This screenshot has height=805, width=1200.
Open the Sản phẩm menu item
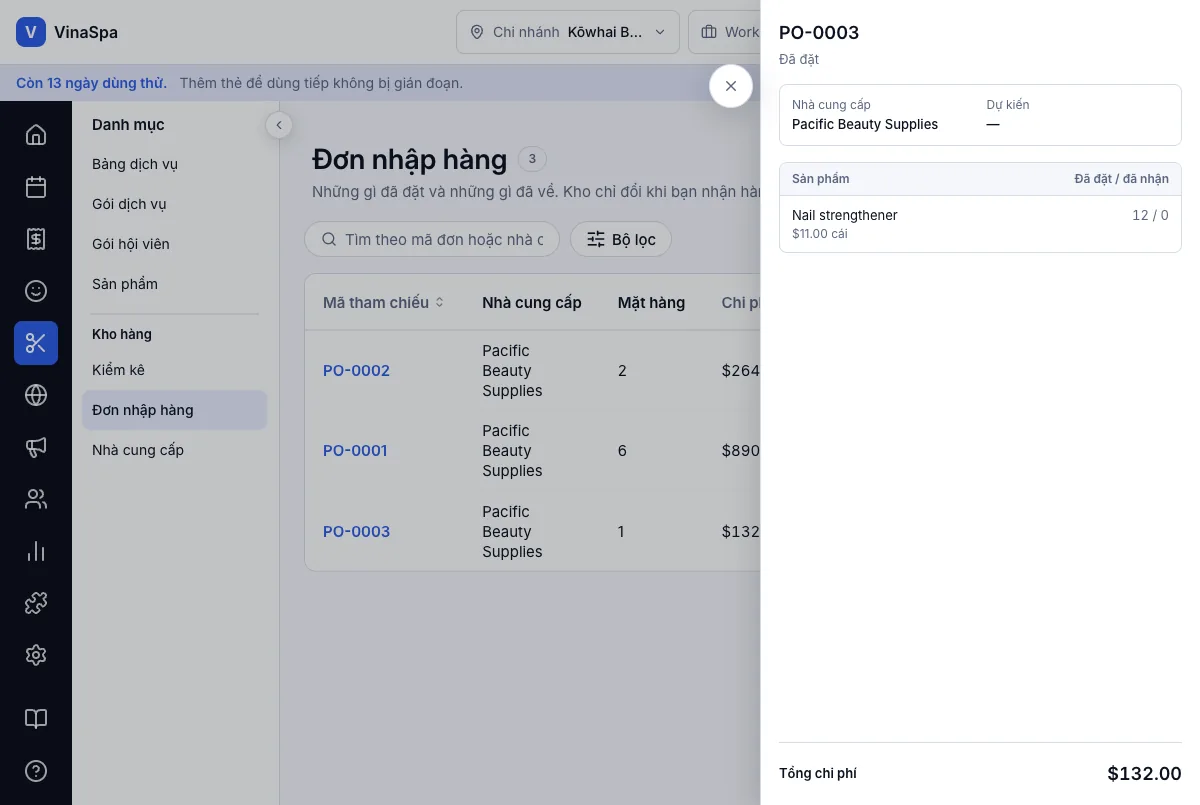174,284
